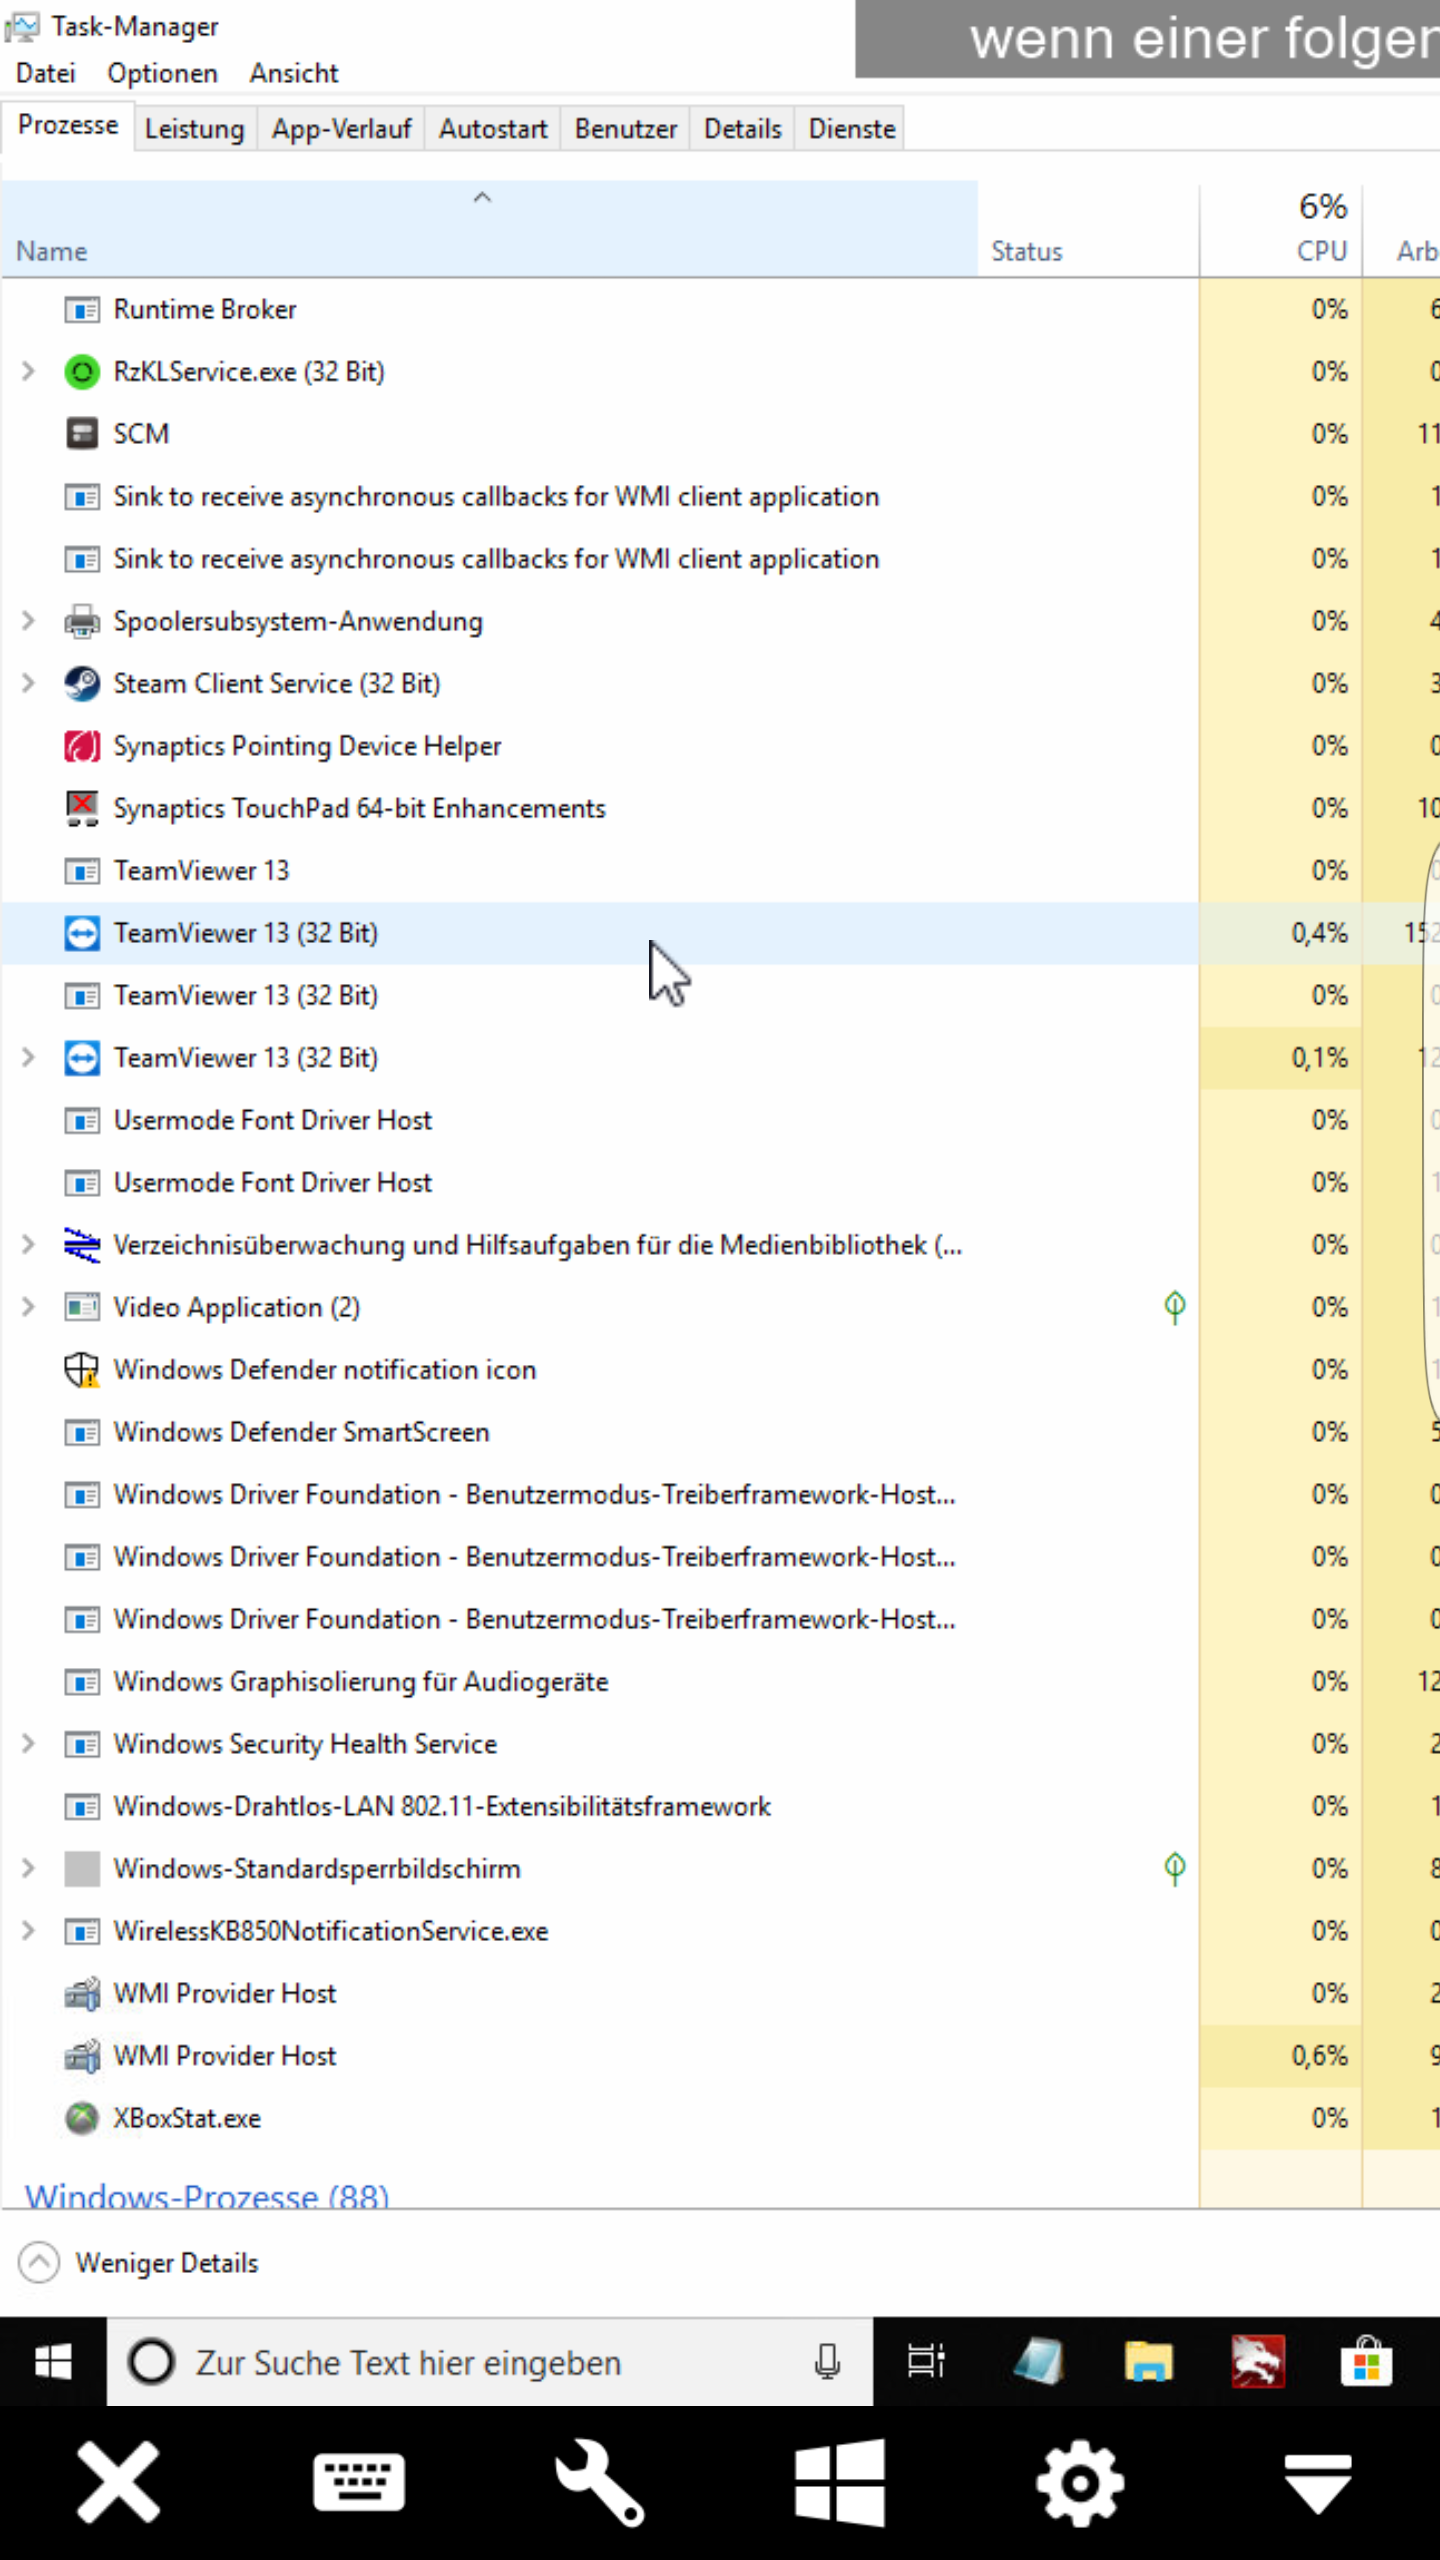This screenshot has height=2560, width=1440.
Task: Click the highlighted TeamViewer 13 icon
Action: tap(82, 933)
